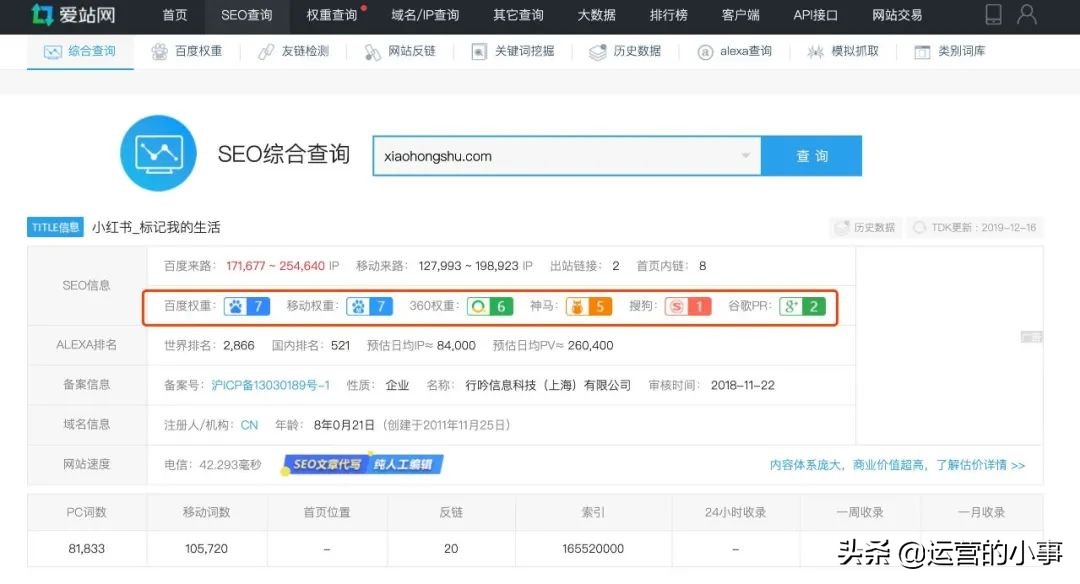The image size is (1080, 584).
Task: Open the user account icon
Action: tap(1028, 14)
